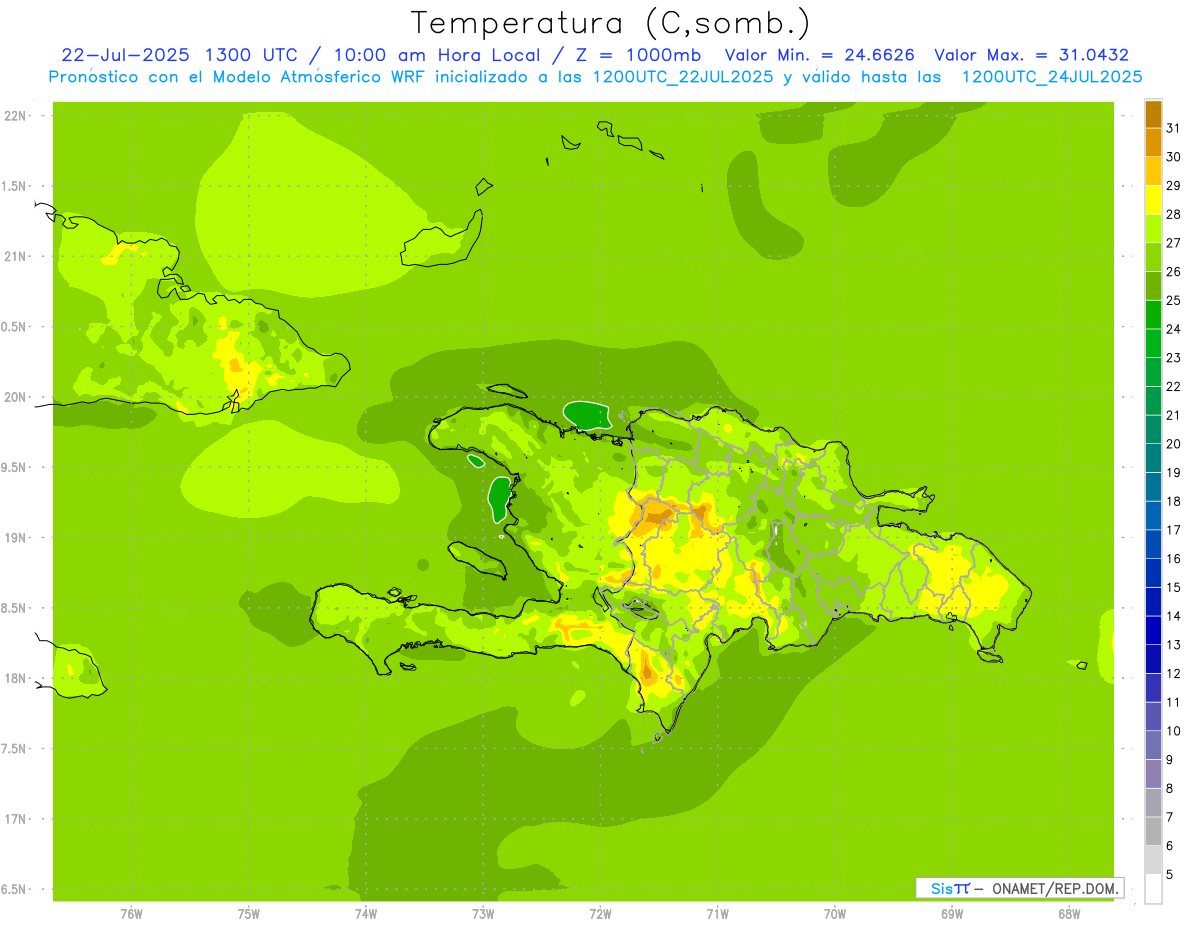Pick the gray scale segment between 6 and 7
The width and height of the screenshot is (1200, 927).
(x=1153, y=831)
